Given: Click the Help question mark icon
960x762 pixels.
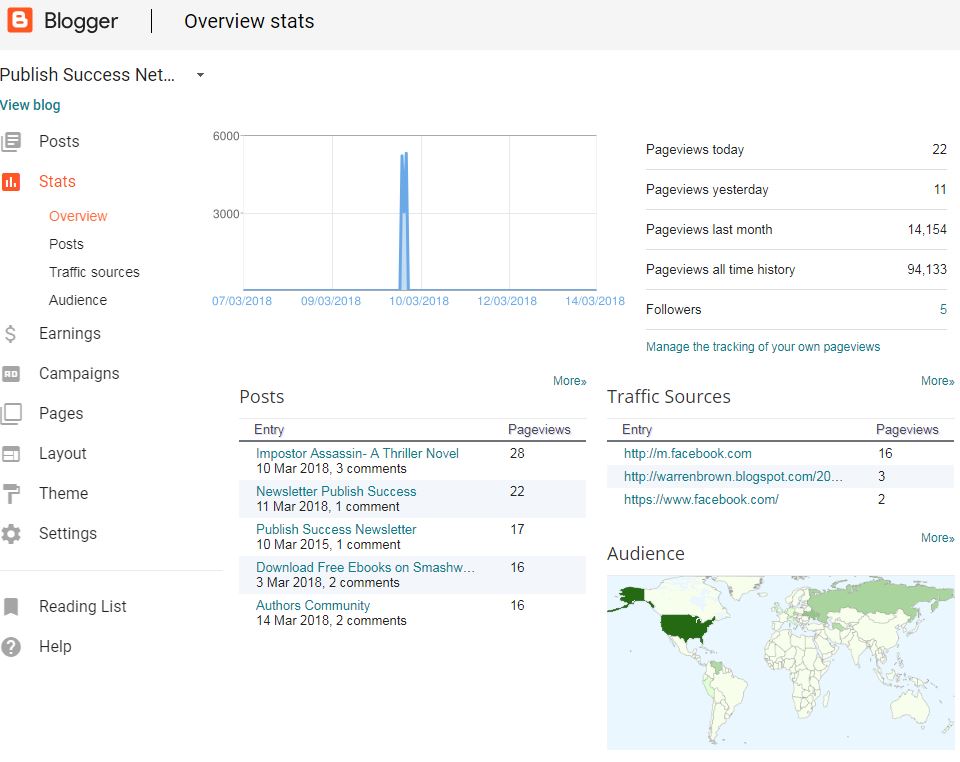Looking at the screenshot, I should click(x=11, y=647).
